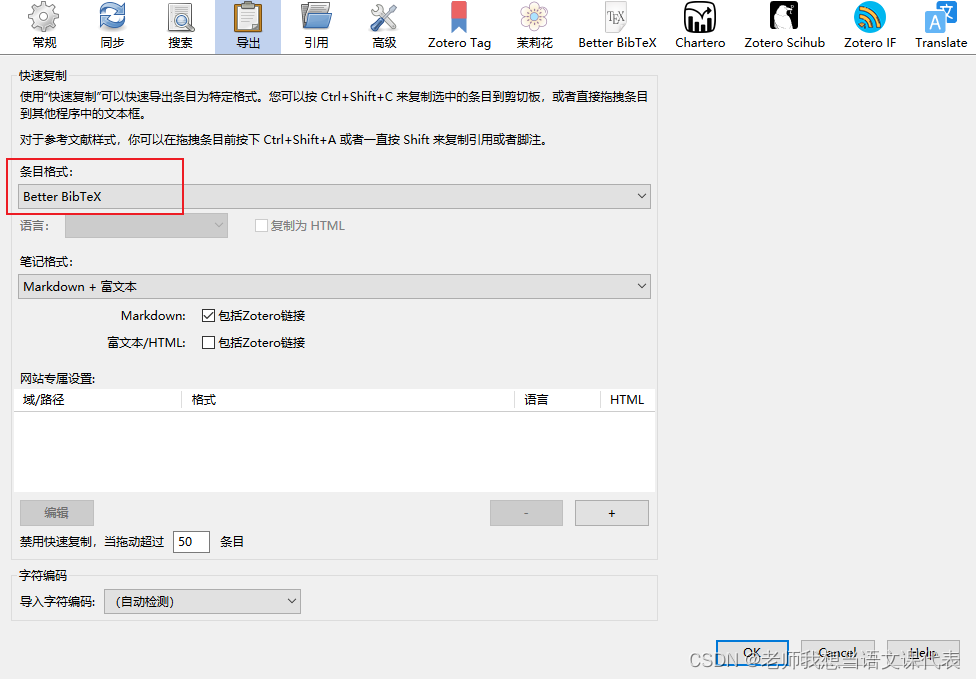This screenshot has height=679, width=976.
Task: Click the minus remove site setting button
Action: click(x=526, y=513)
